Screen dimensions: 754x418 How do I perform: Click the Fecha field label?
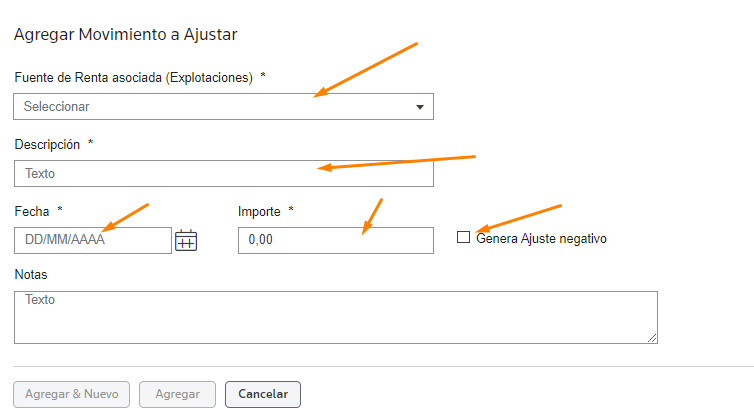coord(32,211)
